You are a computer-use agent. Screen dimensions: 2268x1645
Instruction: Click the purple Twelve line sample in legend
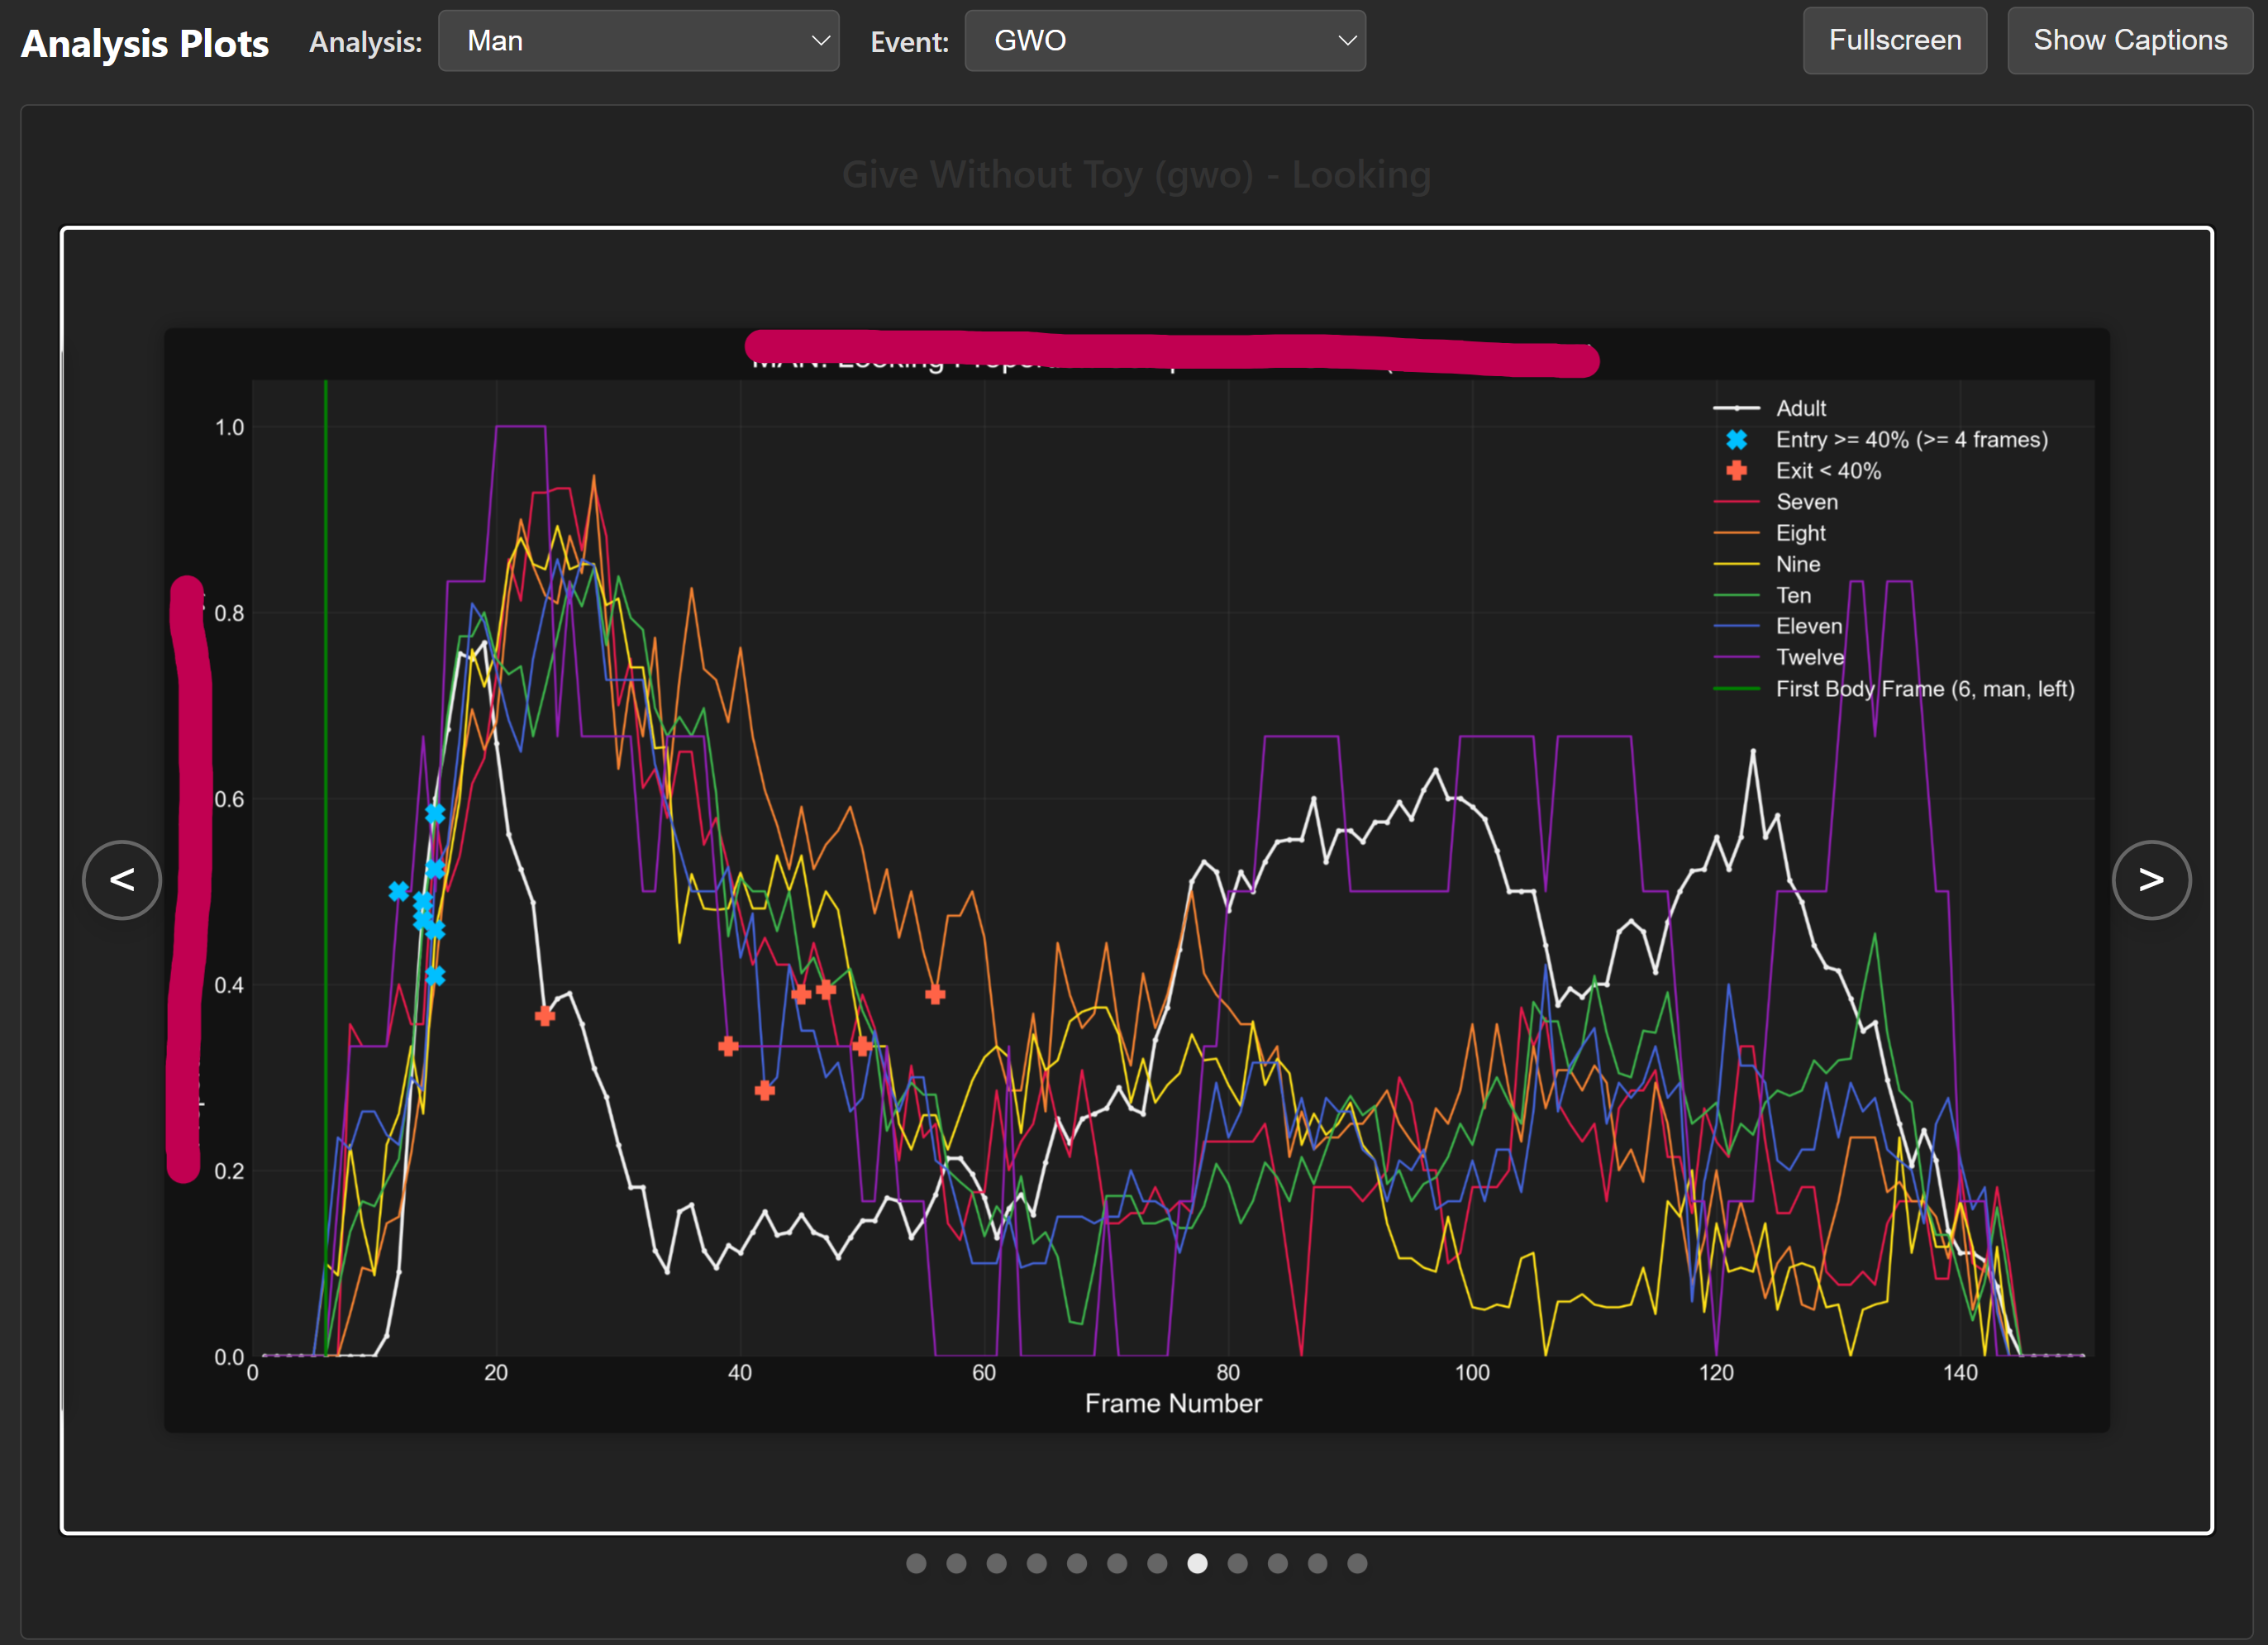[1737, 657]
